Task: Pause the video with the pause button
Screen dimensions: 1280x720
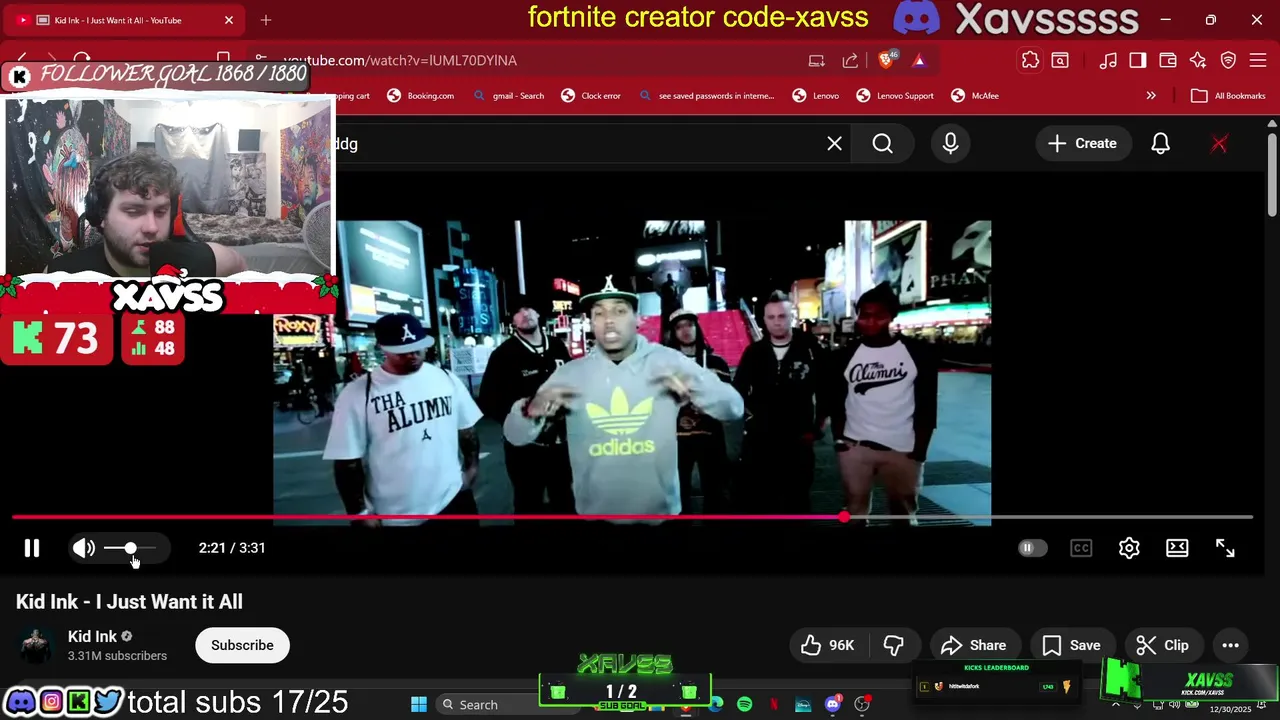Action: [x=32, y=548]
